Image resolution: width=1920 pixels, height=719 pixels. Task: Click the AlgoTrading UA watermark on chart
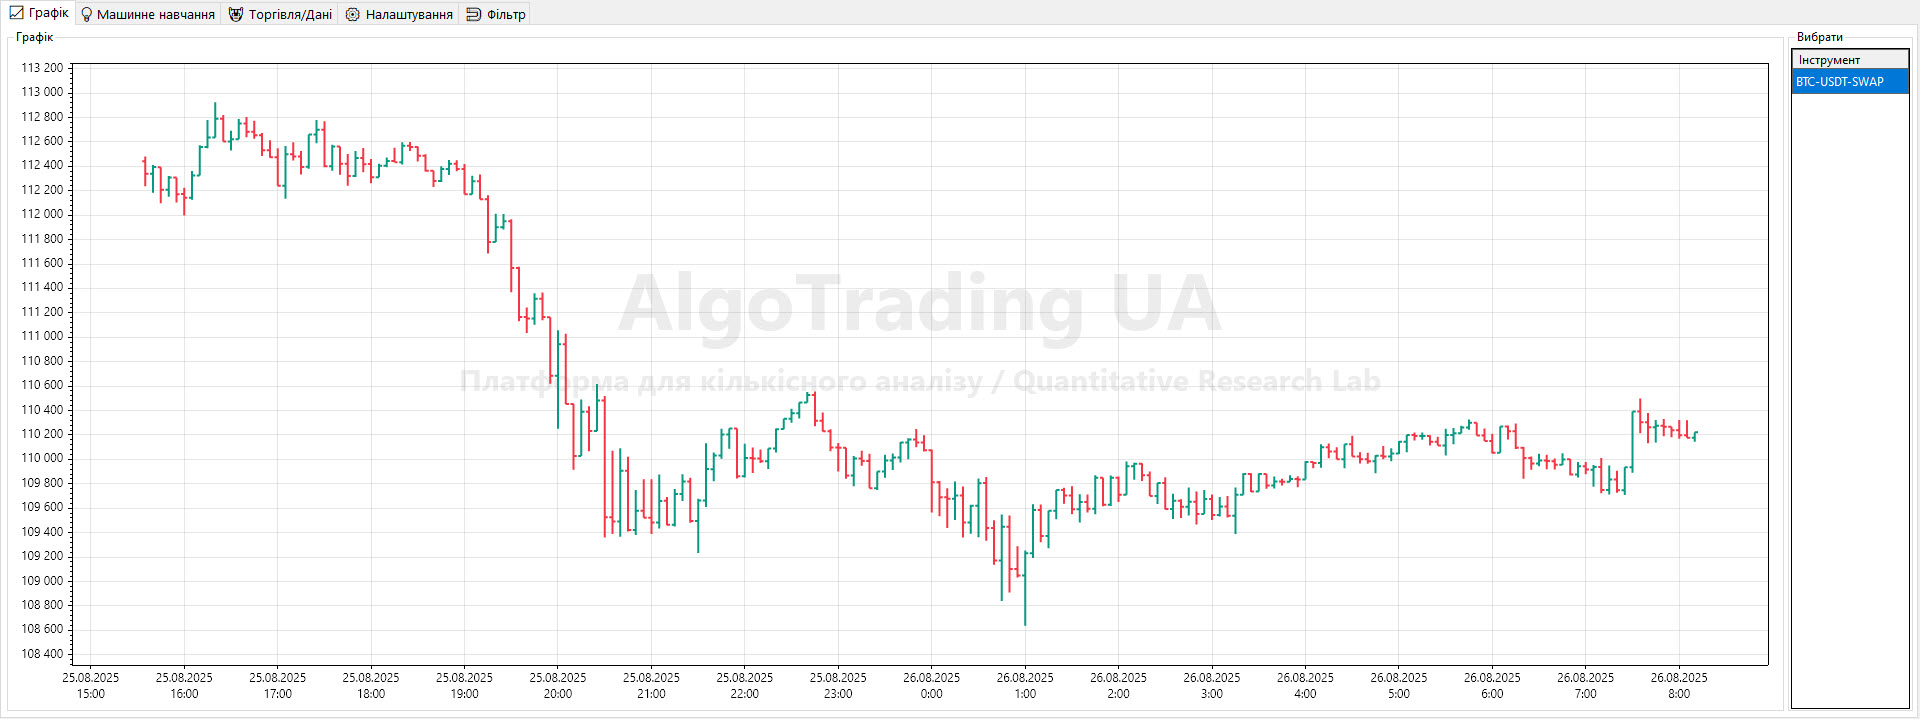[x=919, y=305]
